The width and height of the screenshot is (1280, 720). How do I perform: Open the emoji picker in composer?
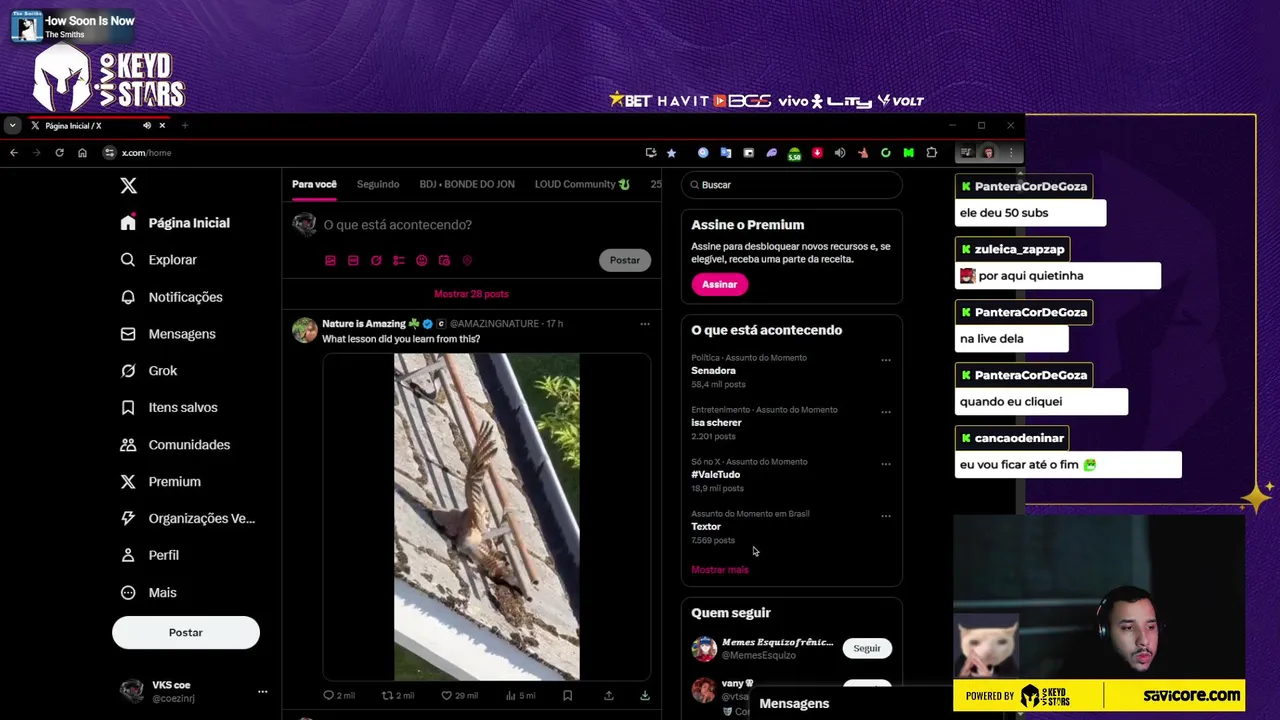pos(422,260)
